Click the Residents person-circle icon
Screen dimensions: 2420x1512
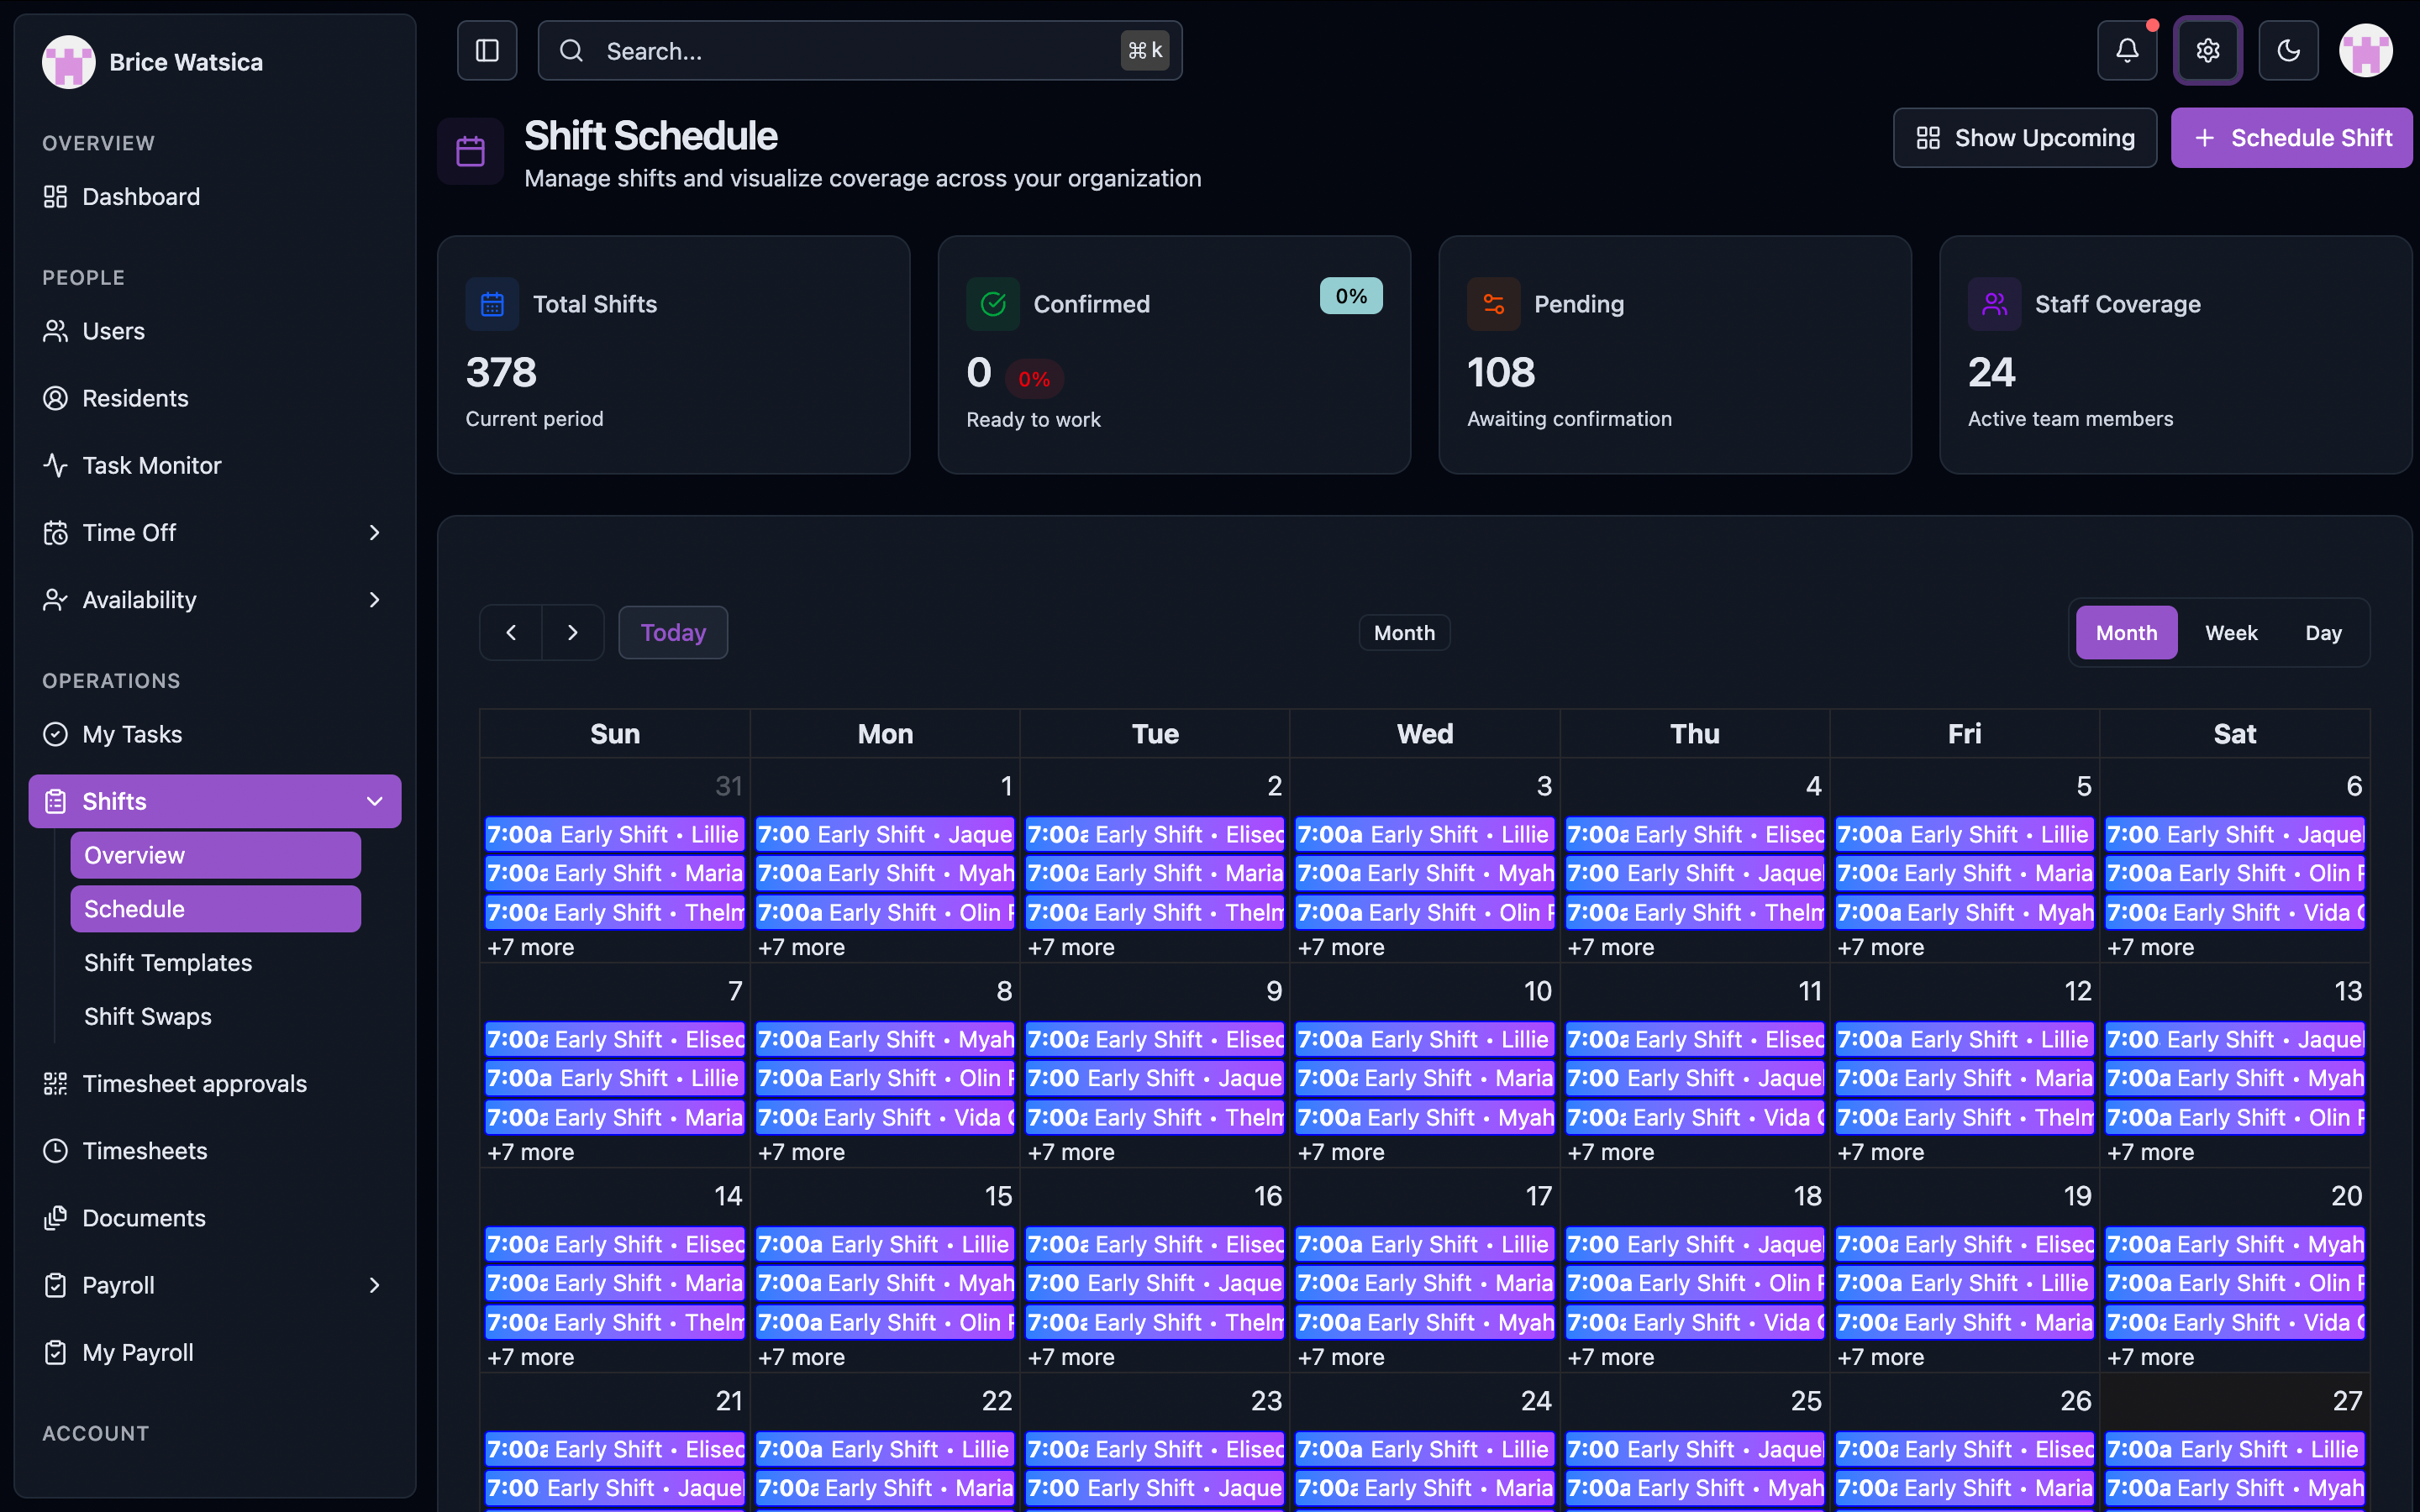click(55, 398)
